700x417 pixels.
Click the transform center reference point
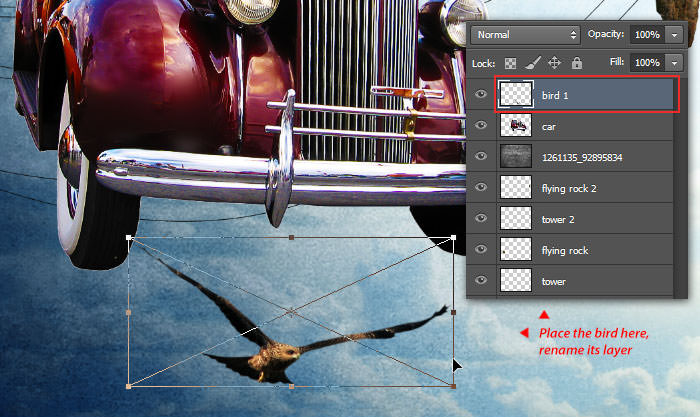[292, 312]
